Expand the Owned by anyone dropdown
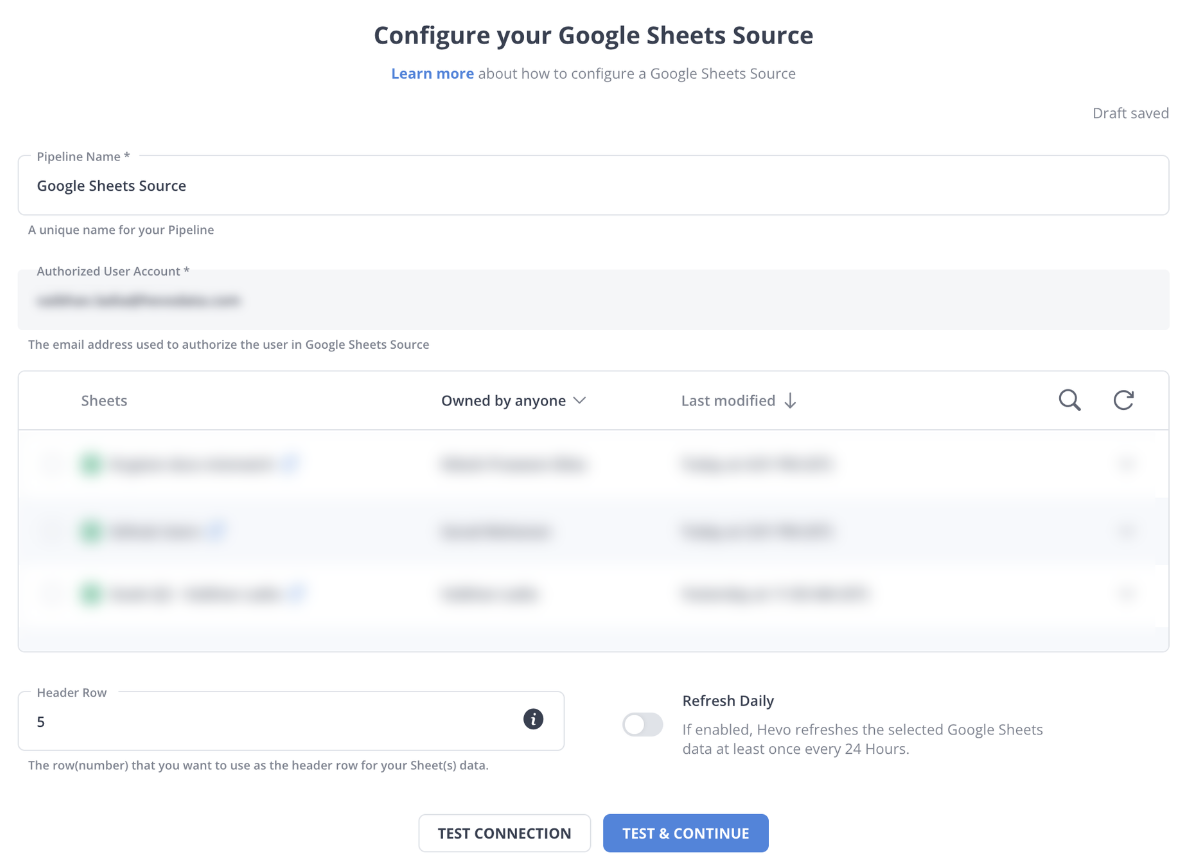Screen dimensions: 1188x866 tap(514, 400)
